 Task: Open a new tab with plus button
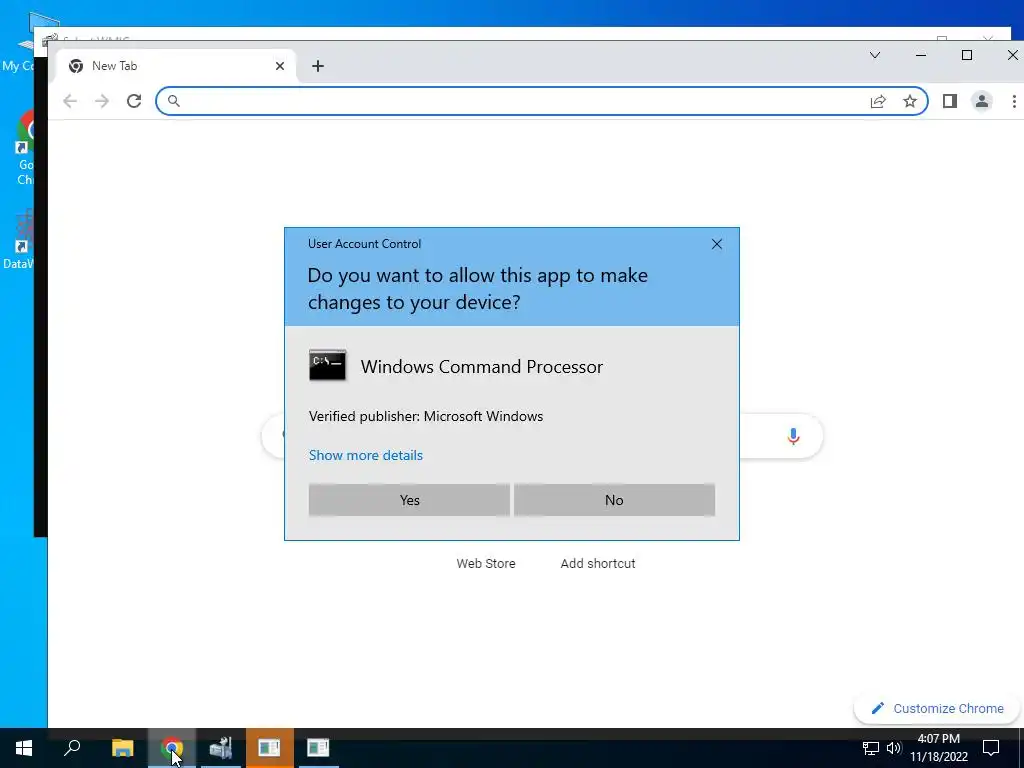[x=317, y=66]
